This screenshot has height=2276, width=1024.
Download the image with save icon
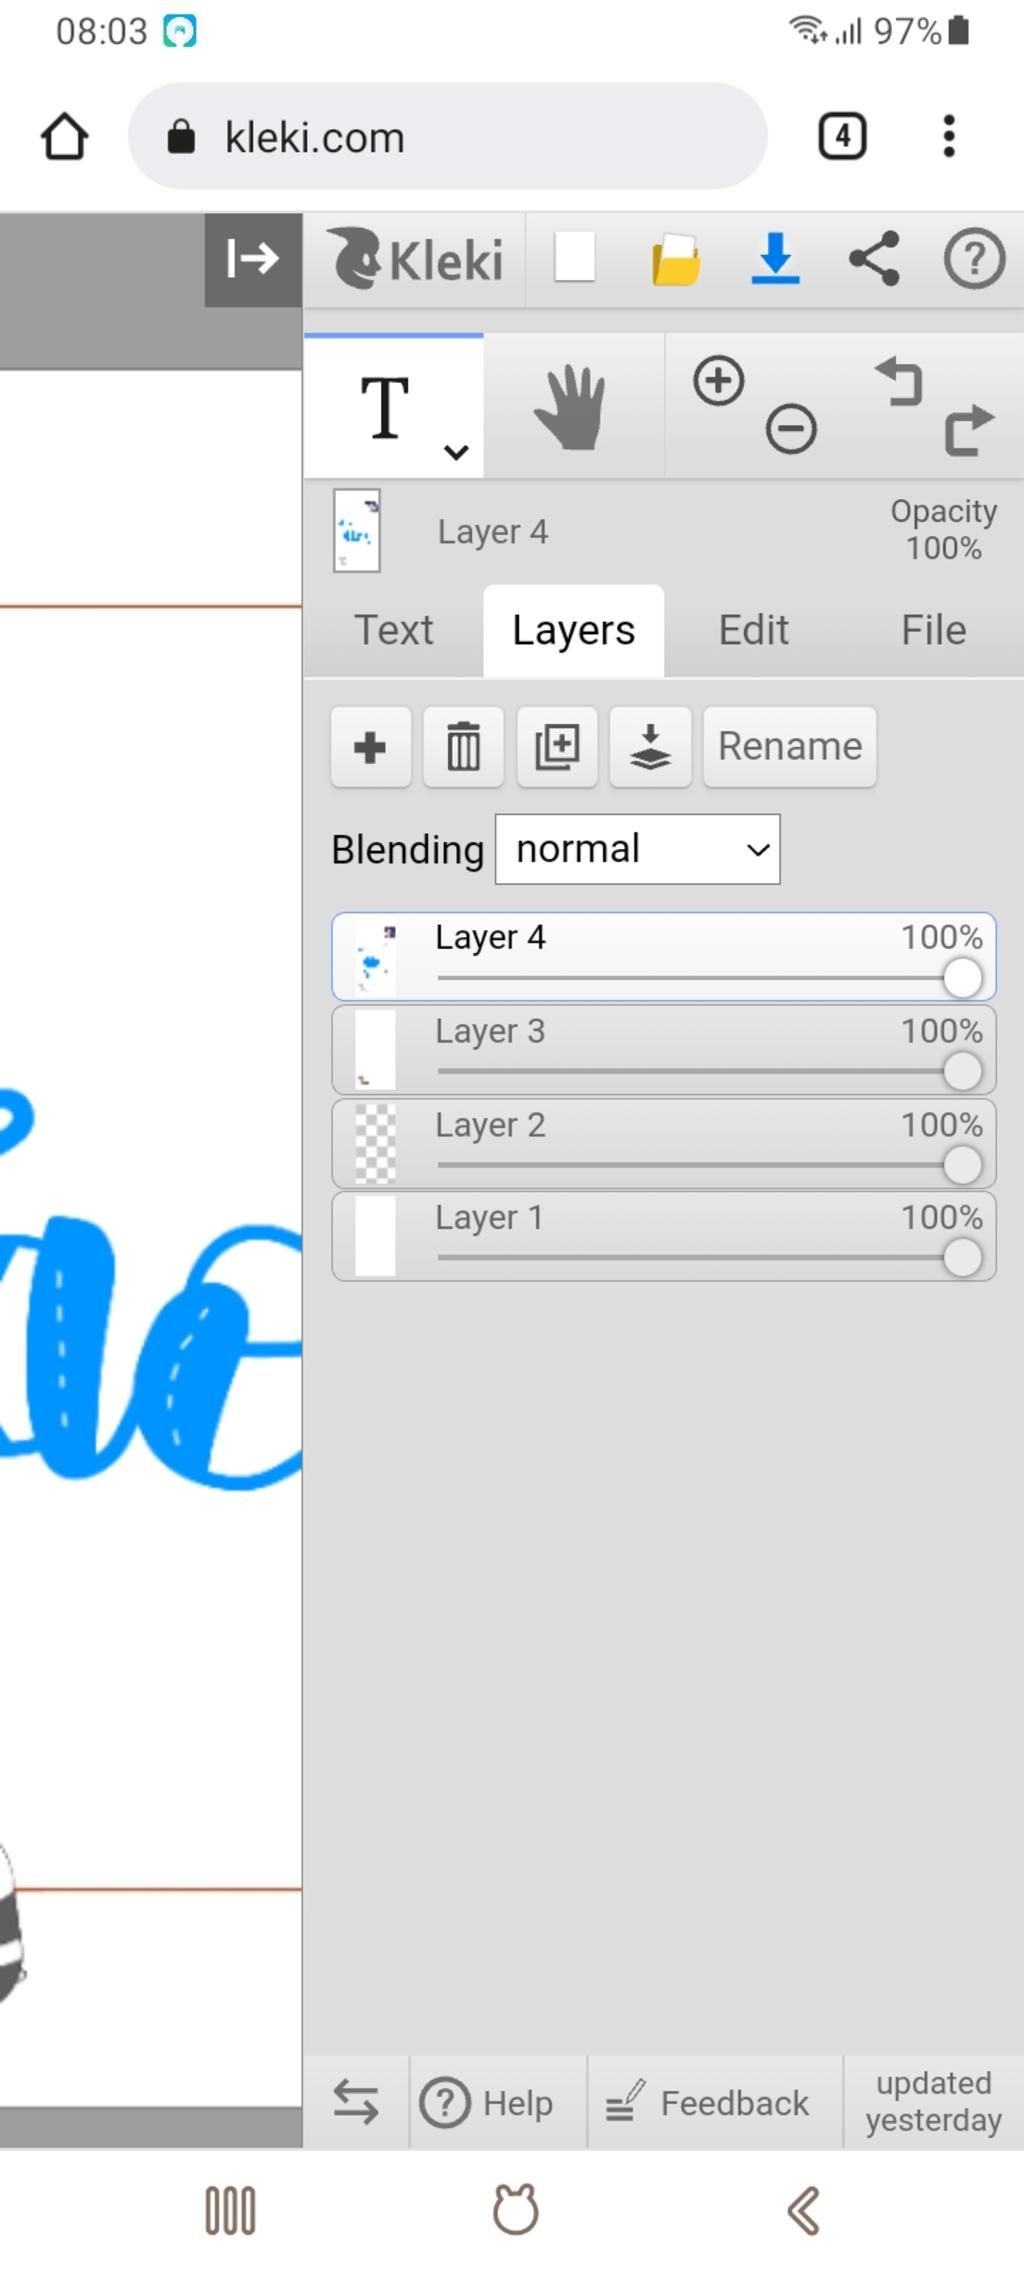775,259
